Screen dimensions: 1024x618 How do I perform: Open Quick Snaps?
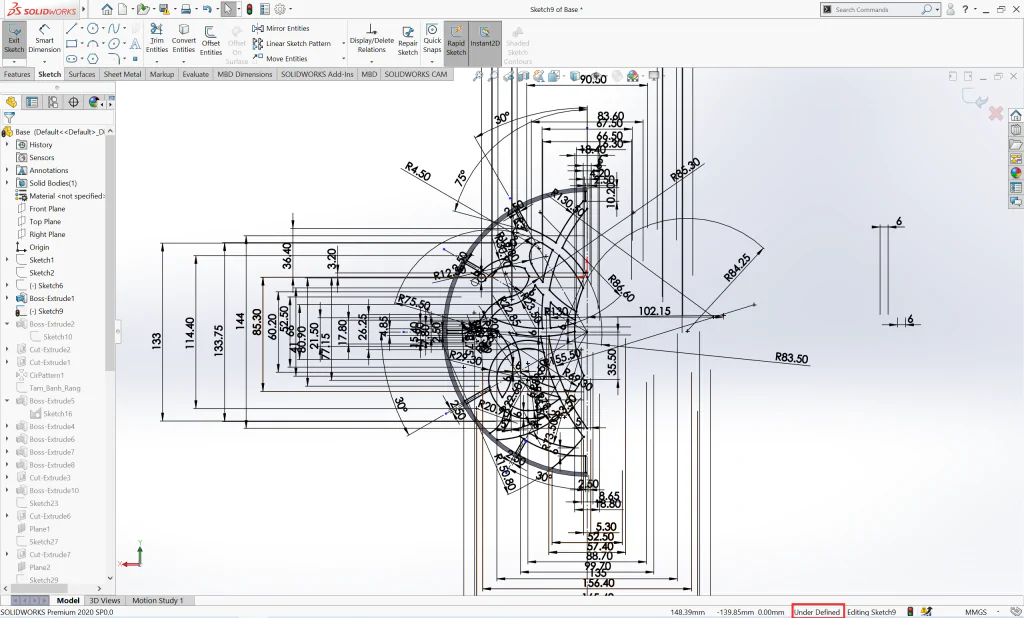(432, 39)
